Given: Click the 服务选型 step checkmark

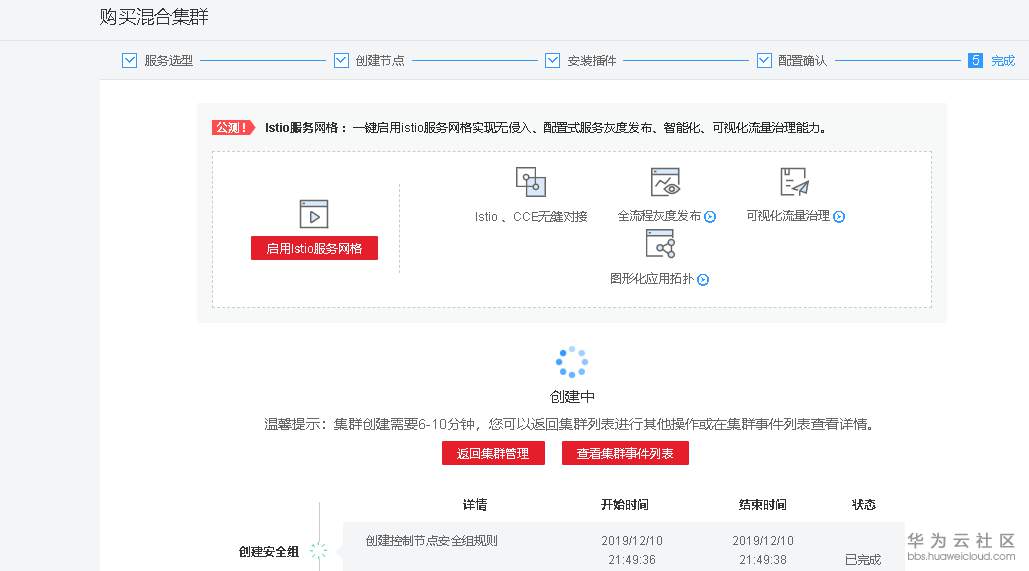Looking at the screenshot, I should [x=129, y=60].
